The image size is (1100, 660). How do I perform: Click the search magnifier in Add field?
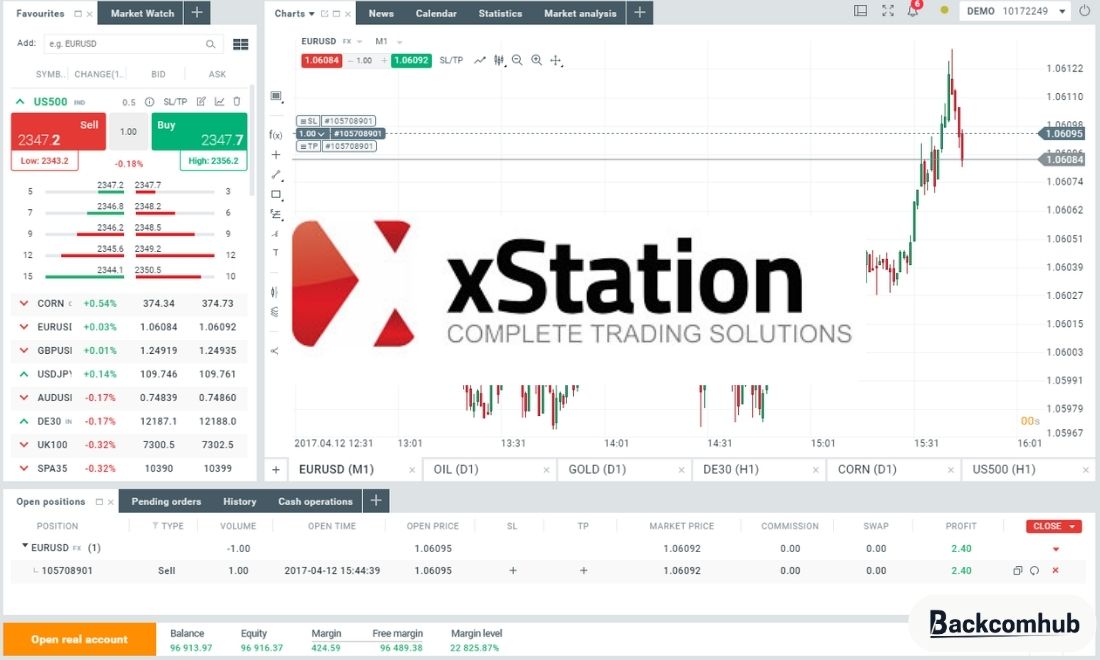pyautogui.click(x=210, y=44)
